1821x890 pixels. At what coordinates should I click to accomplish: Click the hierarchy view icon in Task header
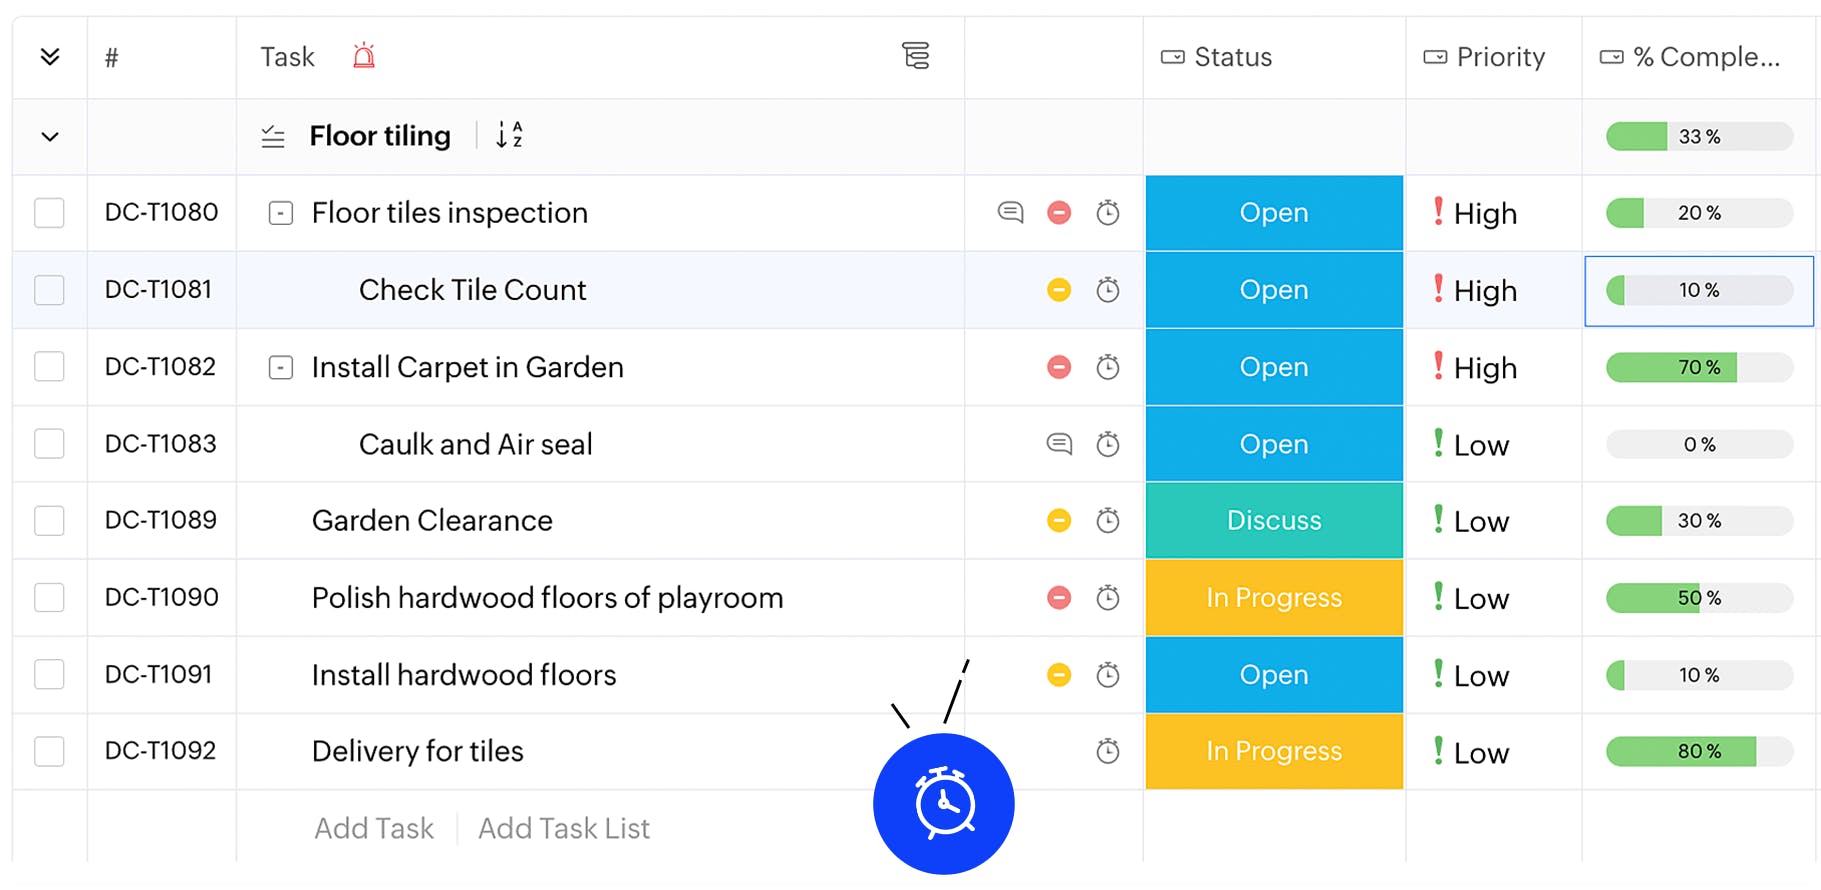point(915,56)
